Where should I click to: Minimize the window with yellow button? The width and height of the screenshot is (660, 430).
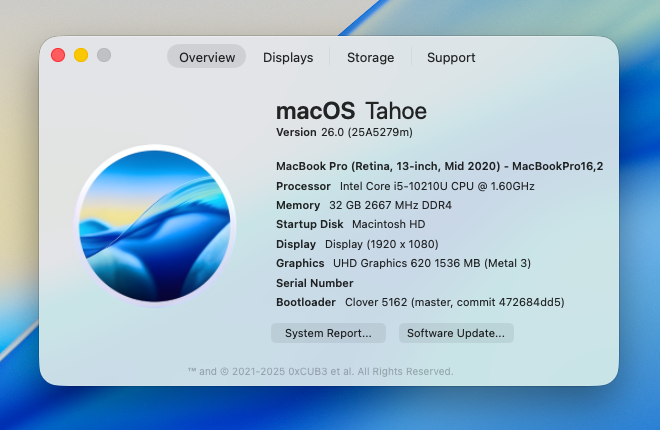pos(81,55)
